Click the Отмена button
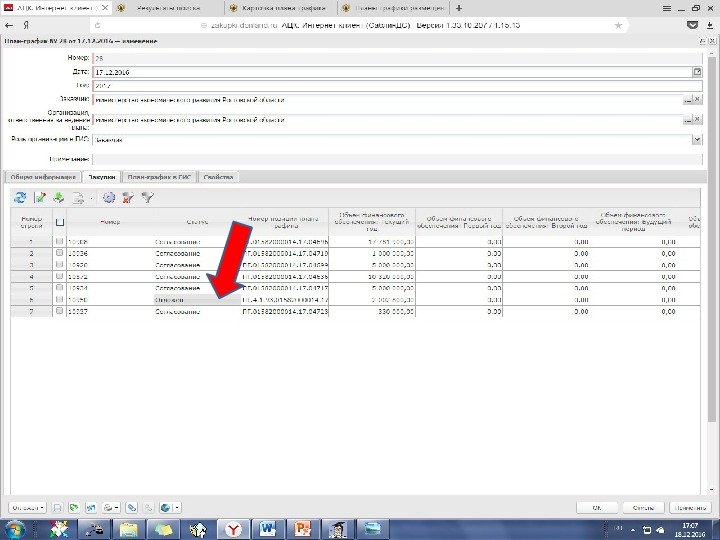 (x=643, y=507)
